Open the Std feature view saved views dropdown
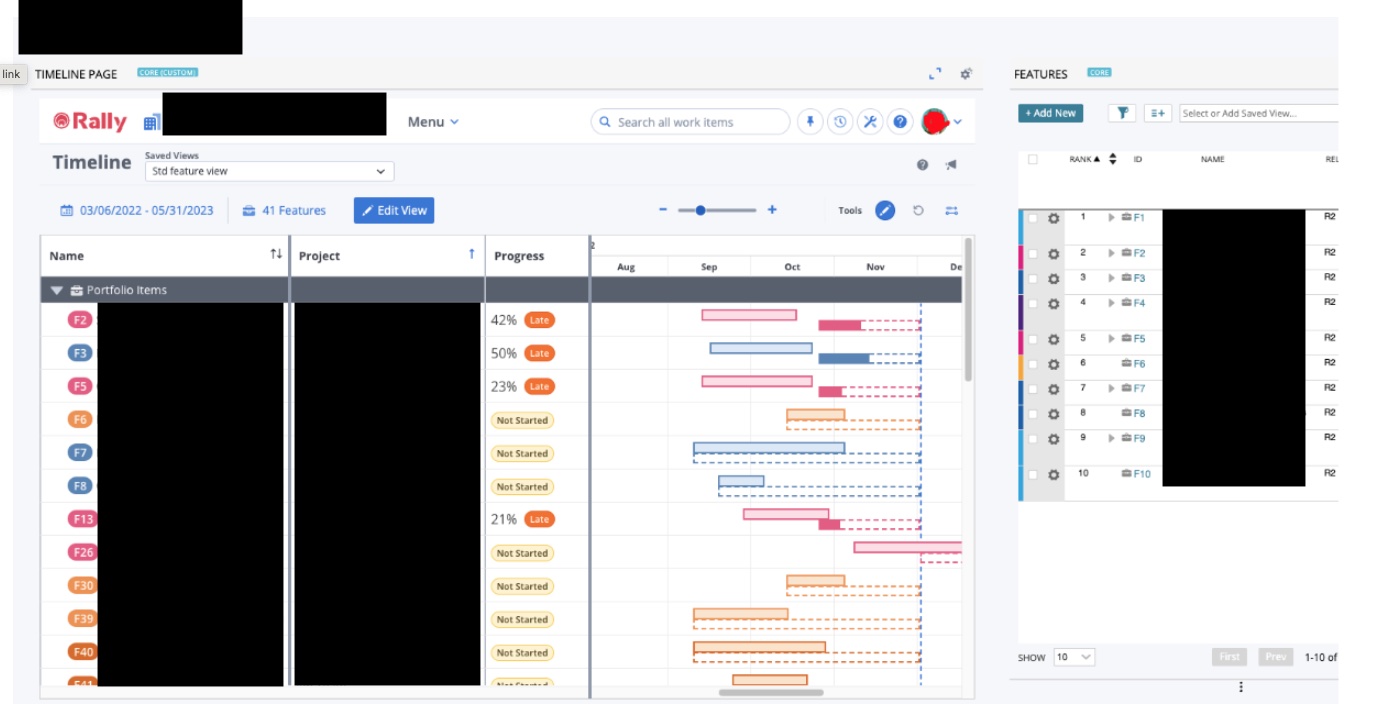Viewport: 1379px width, 727px height. click(x=270, y=171)
